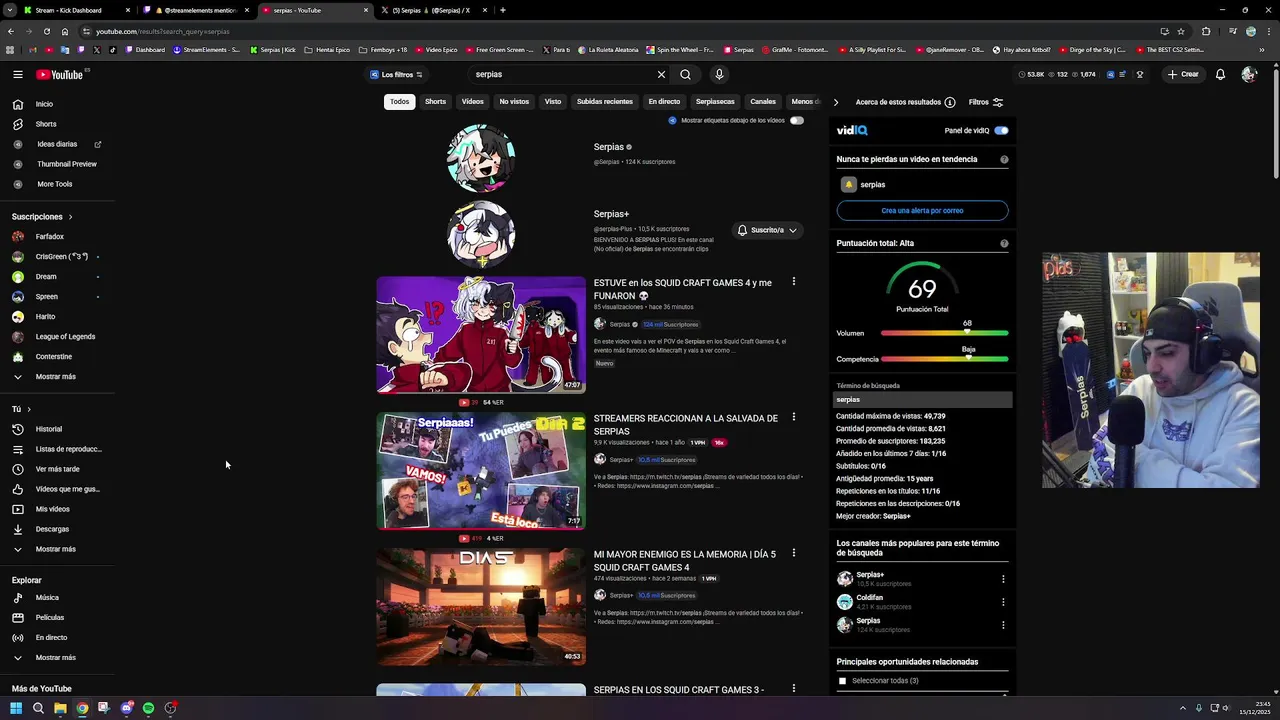
Task: Select the En directo filter chip
Action: coord(664,101)
